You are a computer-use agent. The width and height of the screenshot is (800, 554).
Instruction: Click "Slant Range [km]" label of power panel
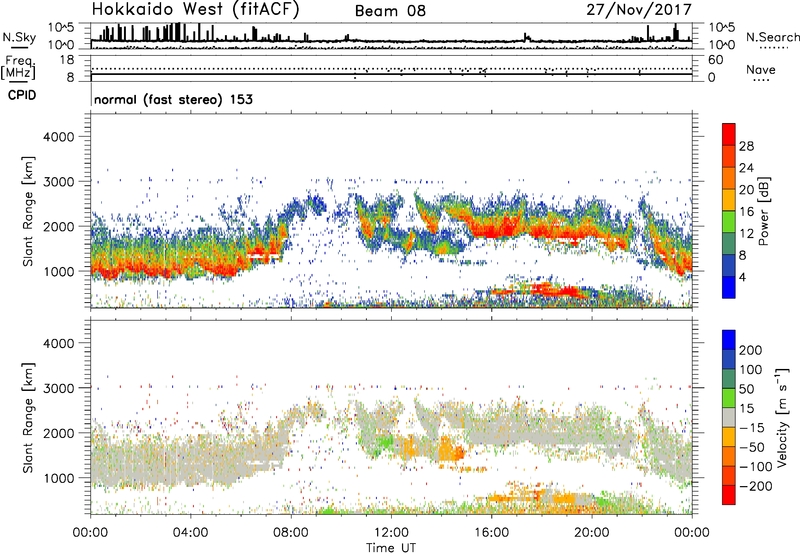(x=28, y=211)
